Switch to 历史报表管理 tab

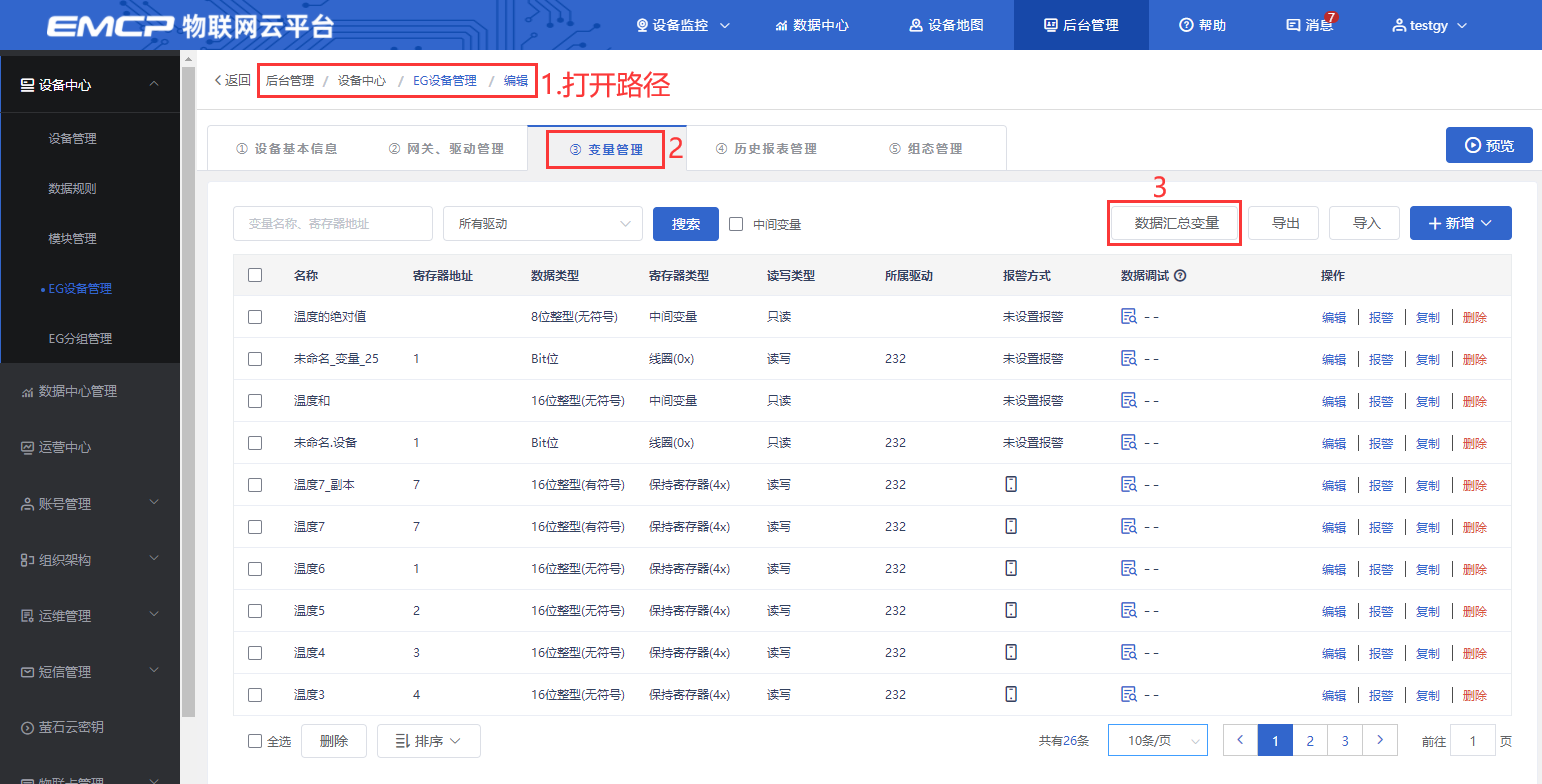(766, 149)
